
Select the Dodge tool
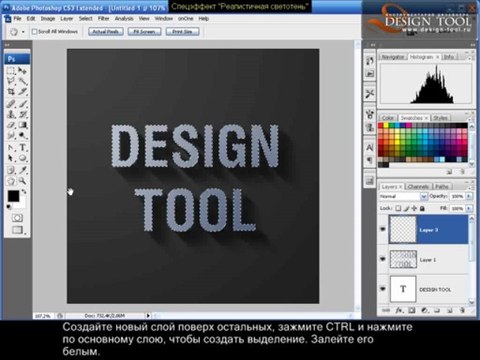click(22, 135)
